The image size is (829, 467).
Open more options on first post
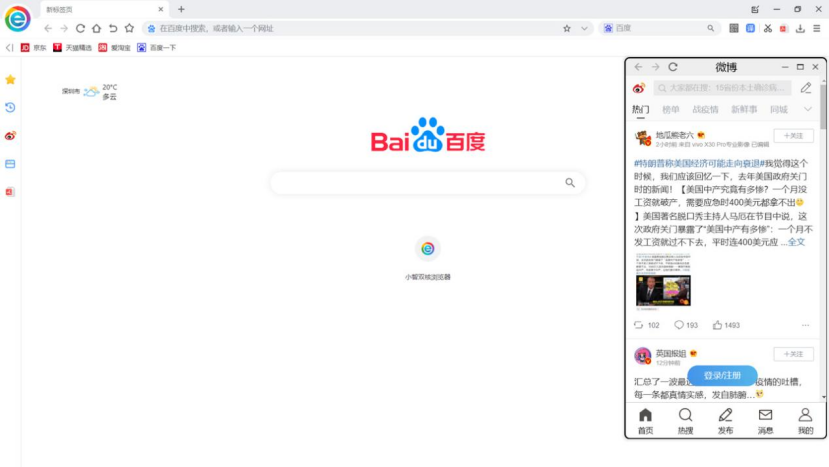point(805,325)
